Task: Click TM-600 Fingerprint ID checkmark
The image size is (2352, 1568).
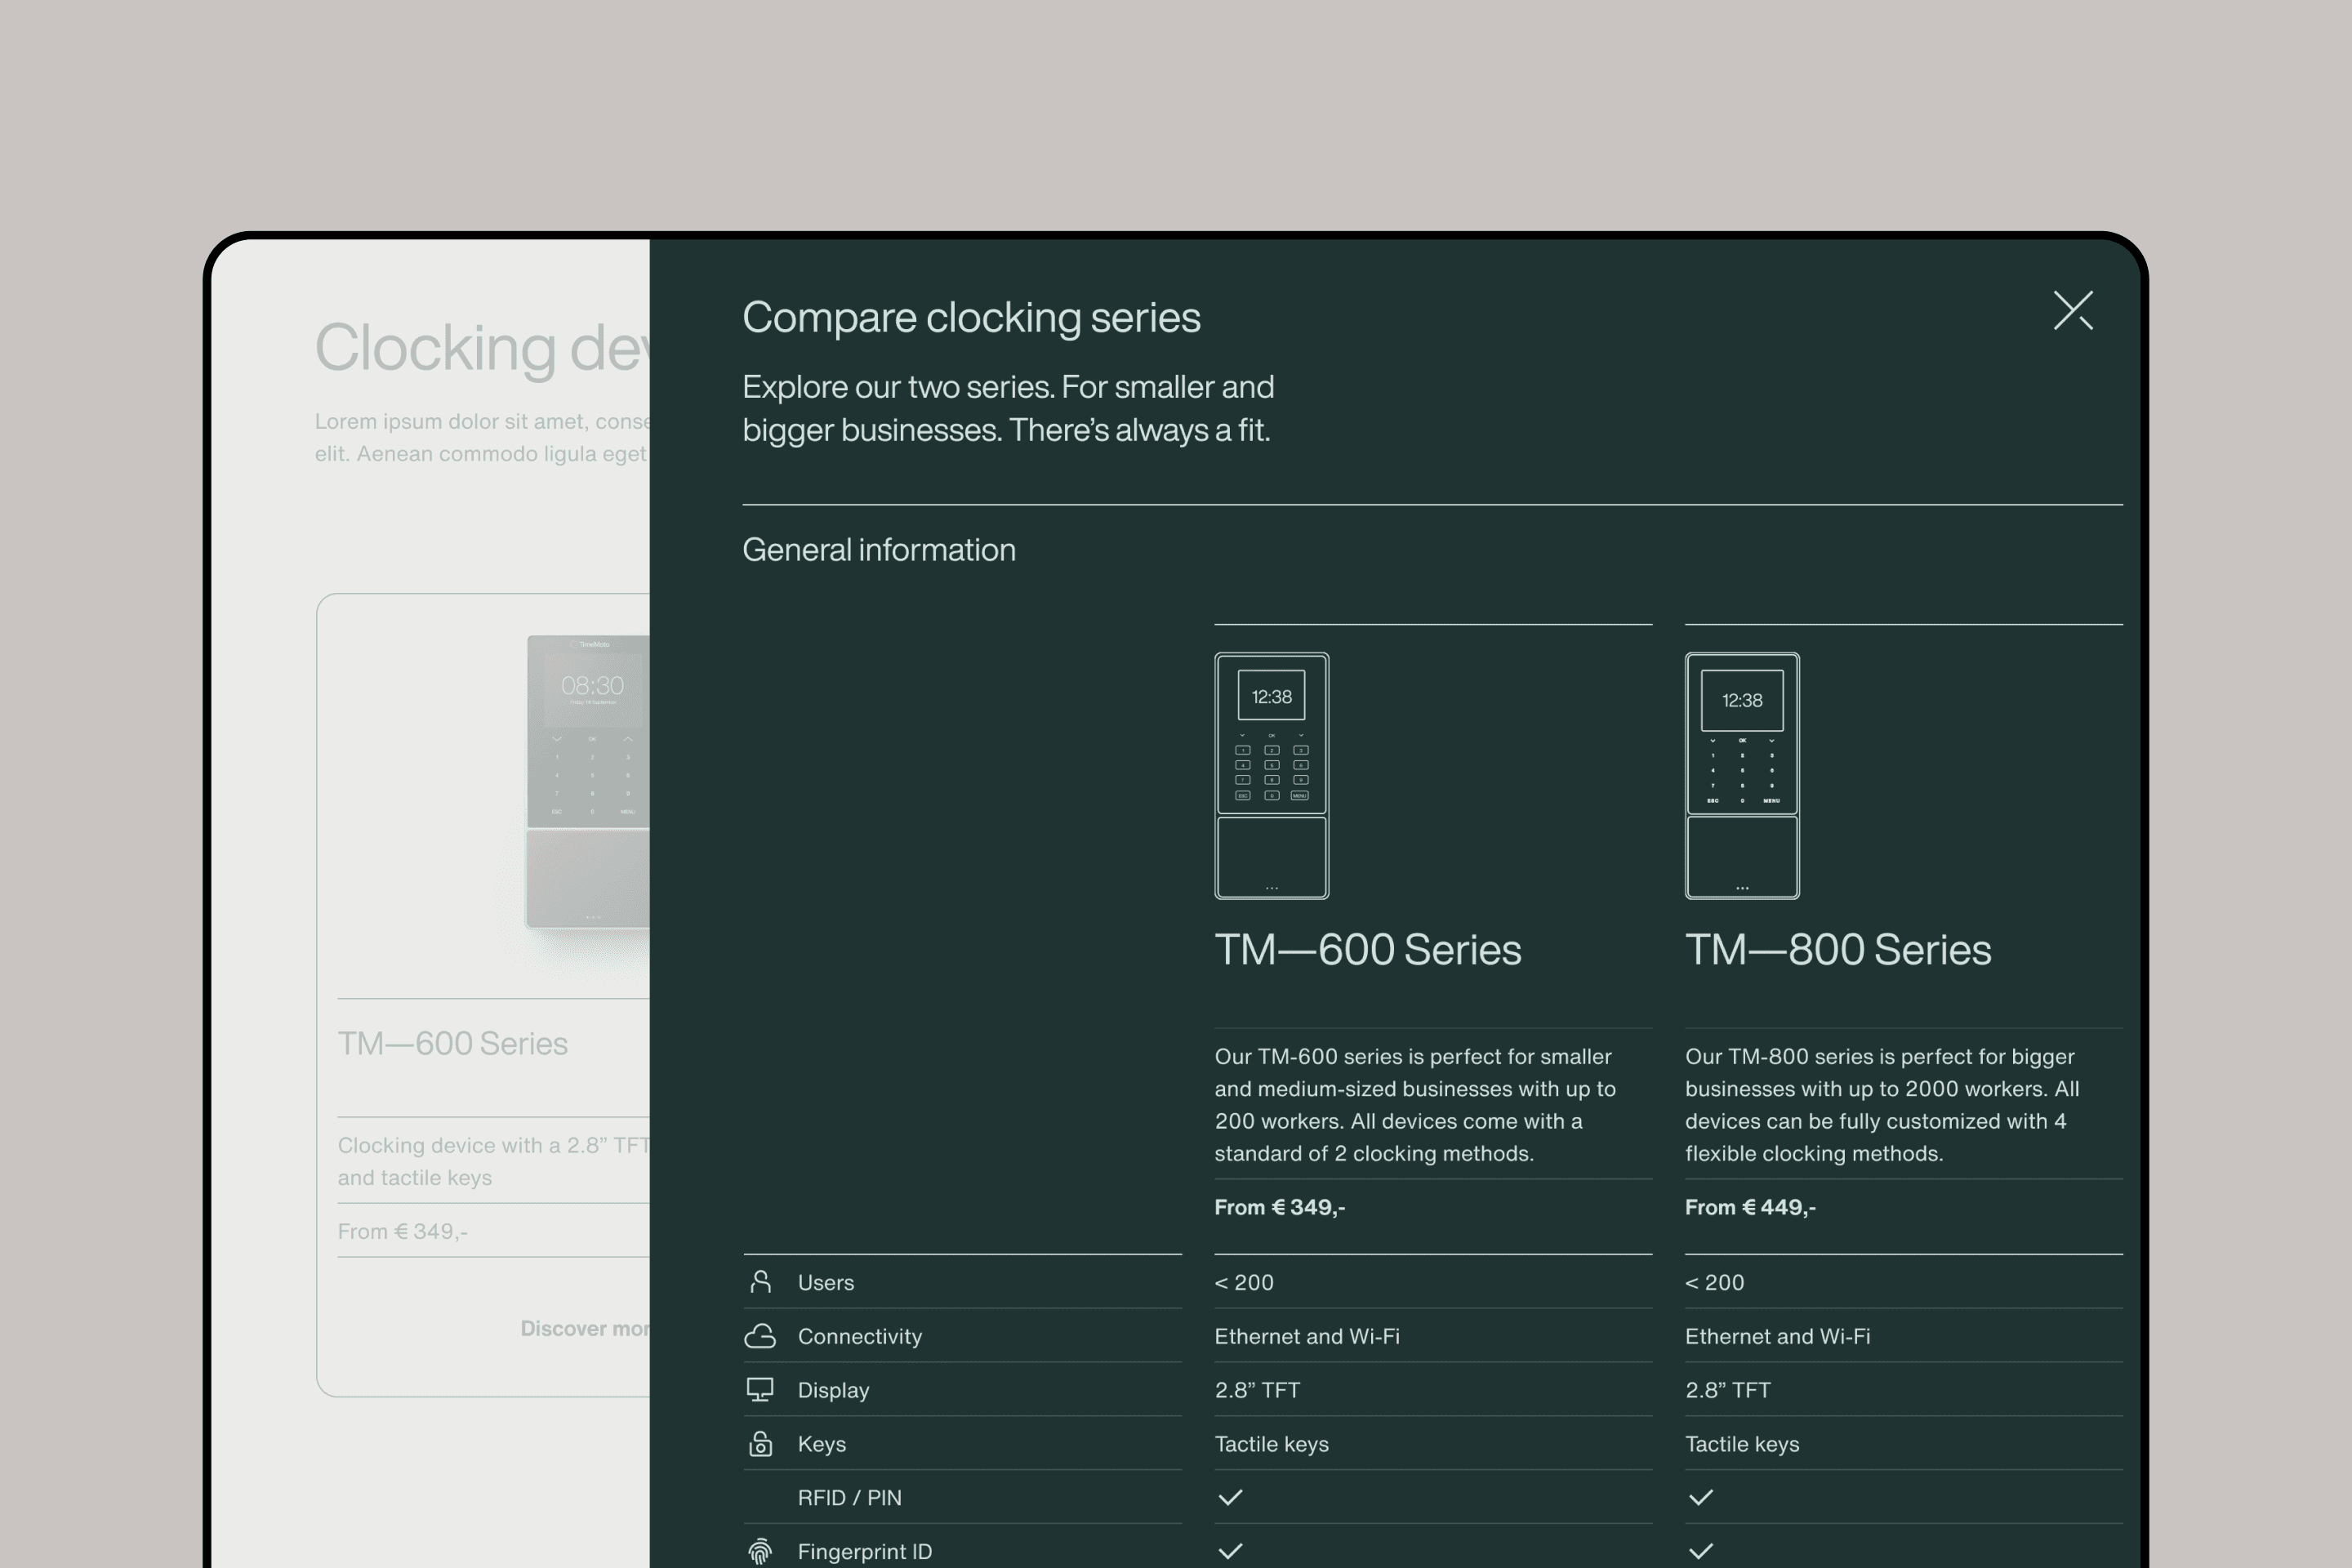Action: 1230,1551
